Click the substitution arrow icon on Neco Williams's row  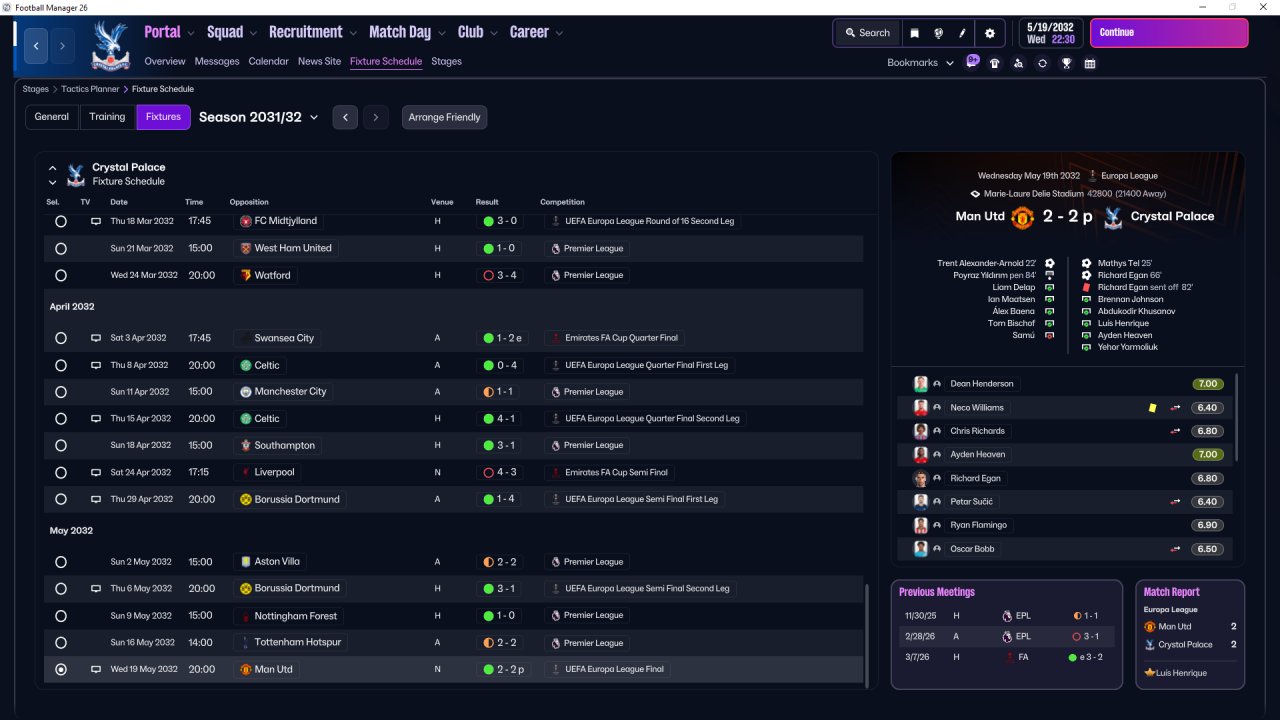point(1175,408)
